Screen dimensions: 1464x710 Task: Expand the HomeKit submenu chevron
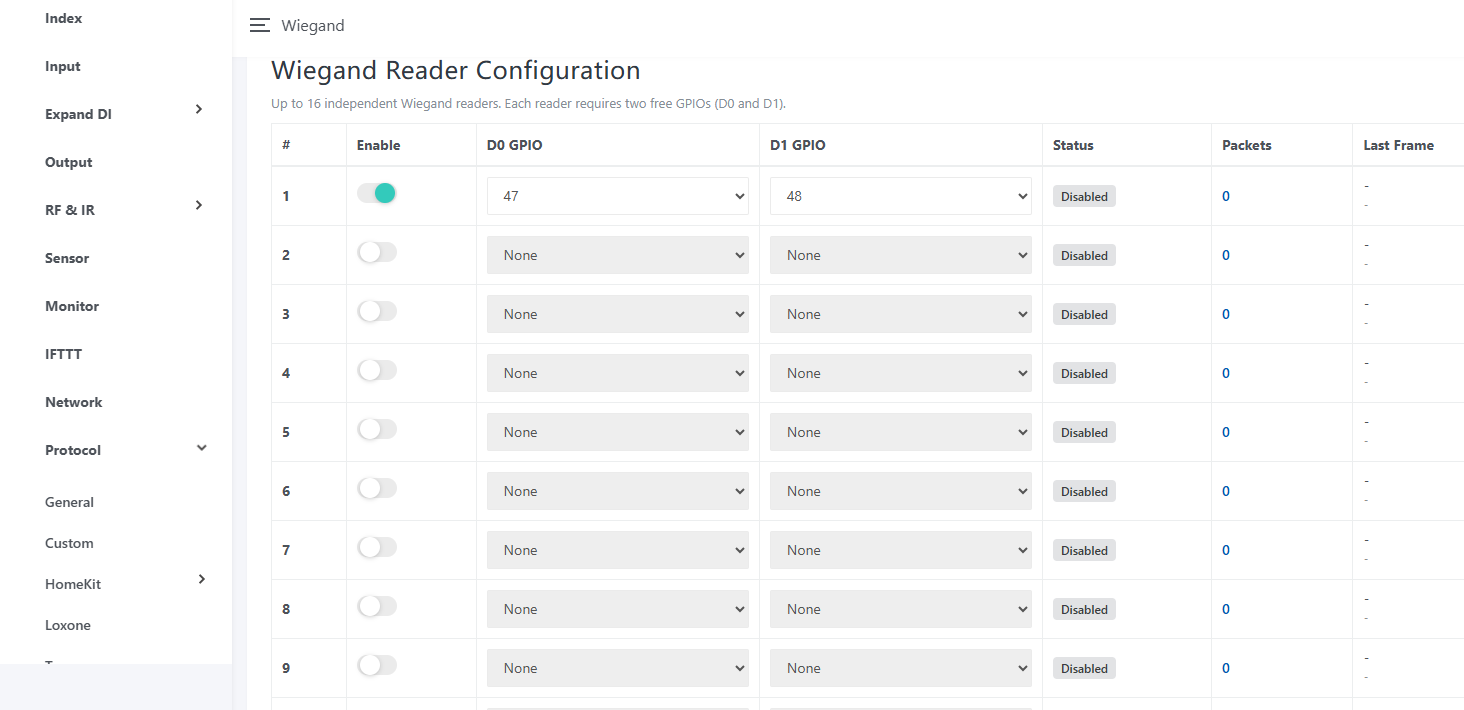(201, 579)
